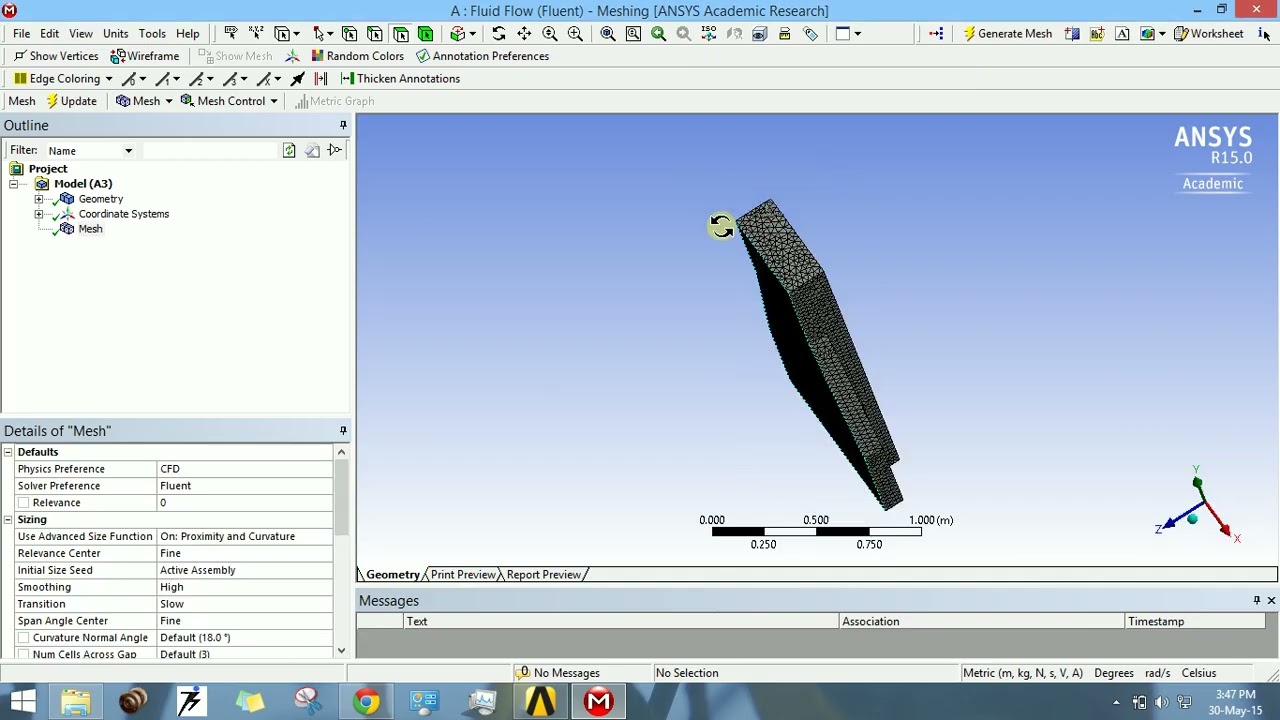Click the abc annotation icon
1280x720 pixels.
pos(1097,33)
